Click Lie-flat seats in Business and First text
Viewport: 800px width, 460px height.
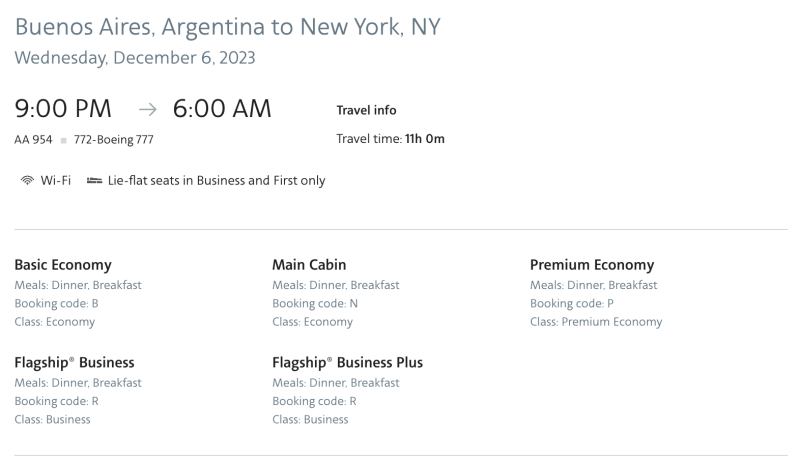[216, 181]
